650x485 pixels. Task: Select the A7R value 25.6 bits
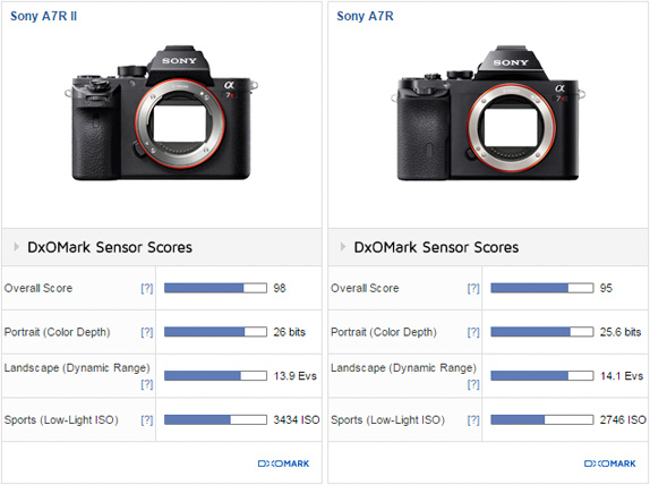pyautogui.click(x=621, y=332)
